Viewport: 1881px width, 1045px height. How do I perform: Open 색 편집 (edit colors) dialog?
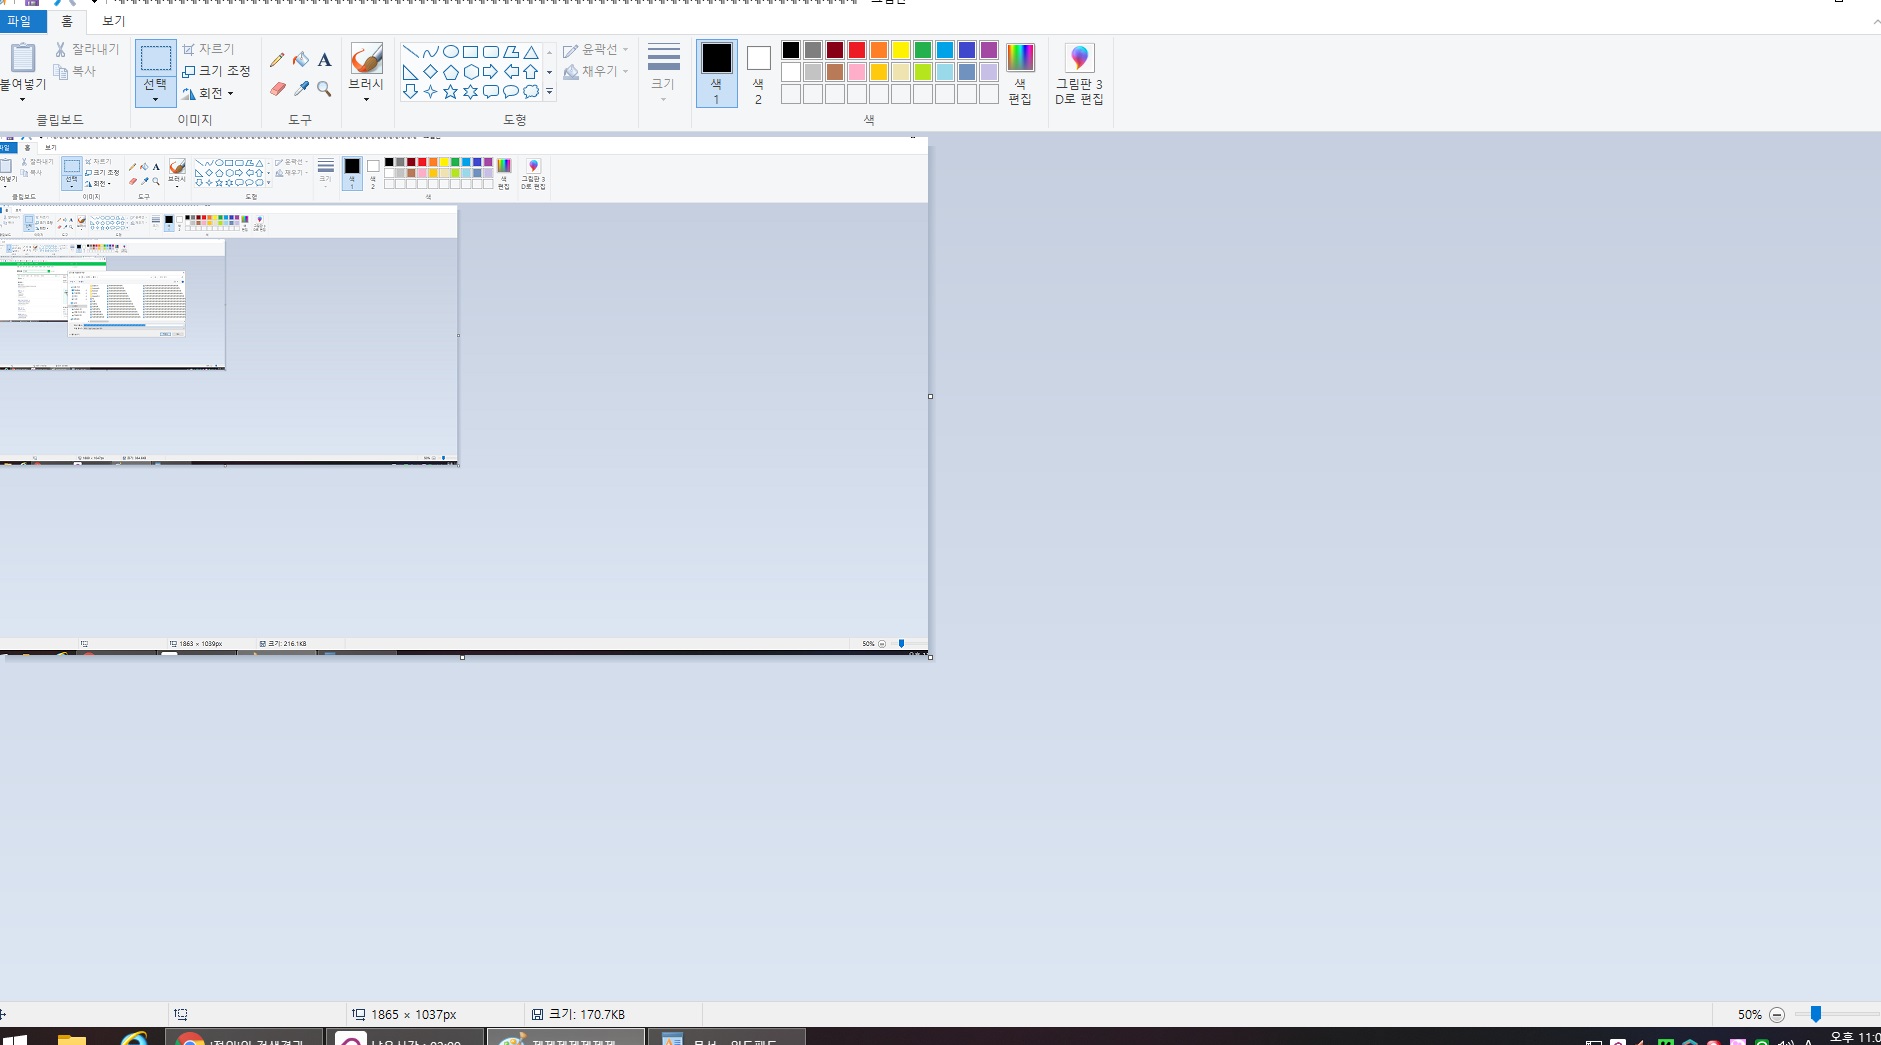coord(1020,73)
